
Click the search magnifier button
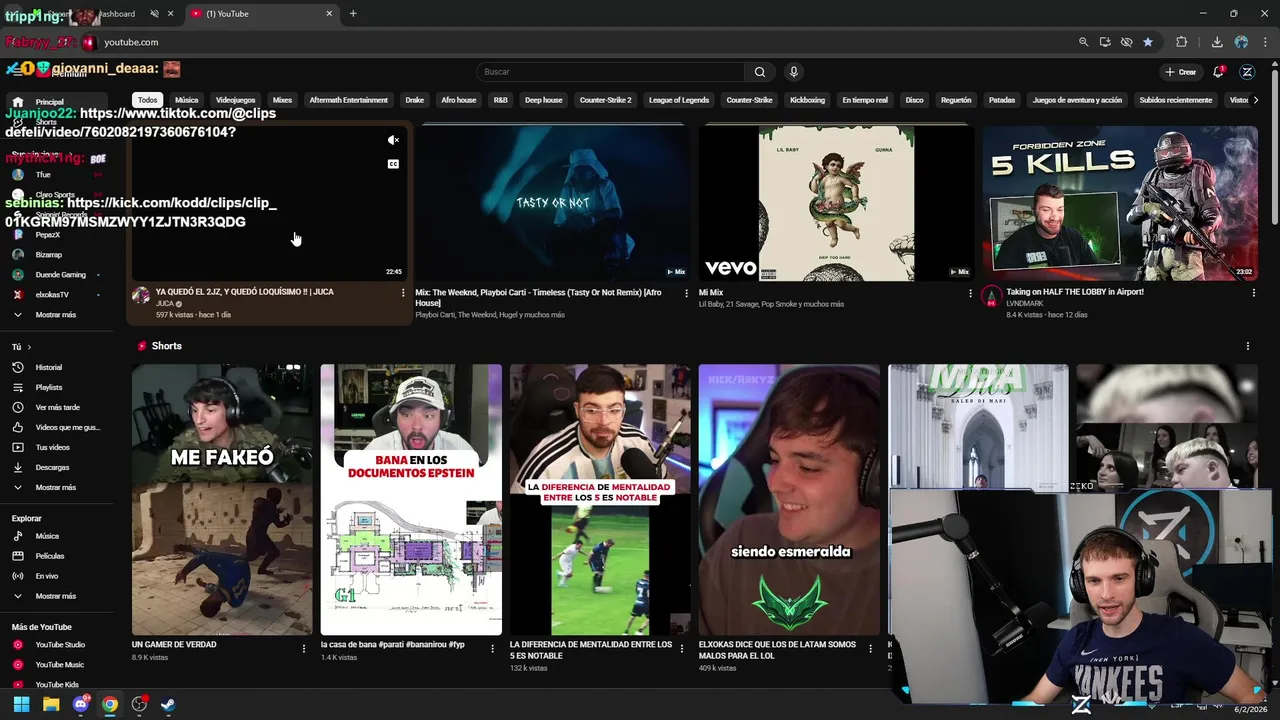click(760, 72)
